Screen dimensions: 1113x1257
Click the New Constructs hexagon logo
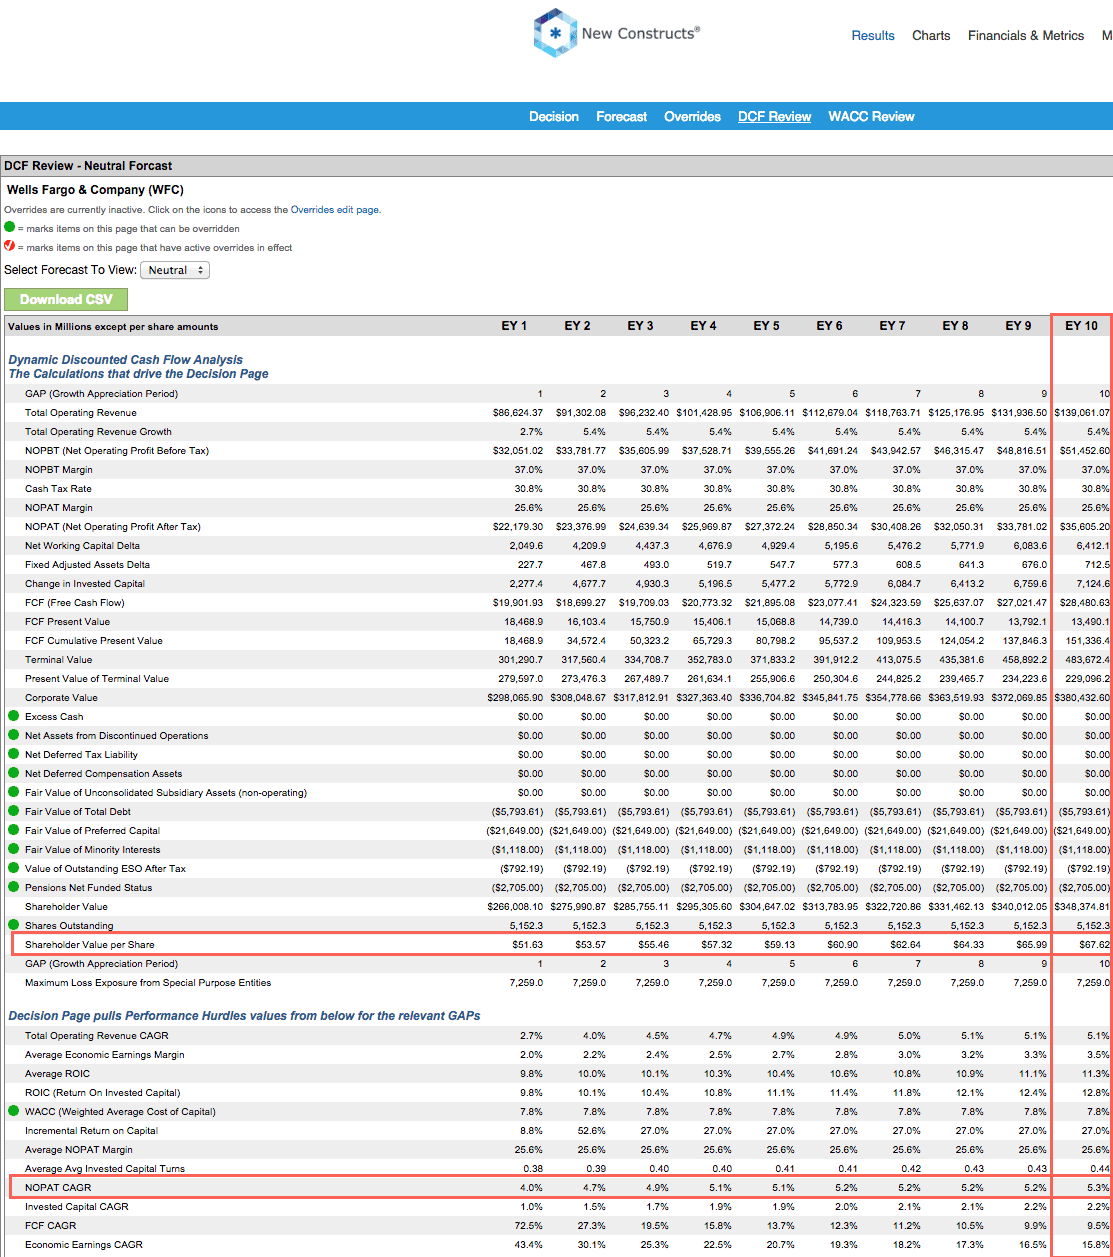[x=554, y=33]
